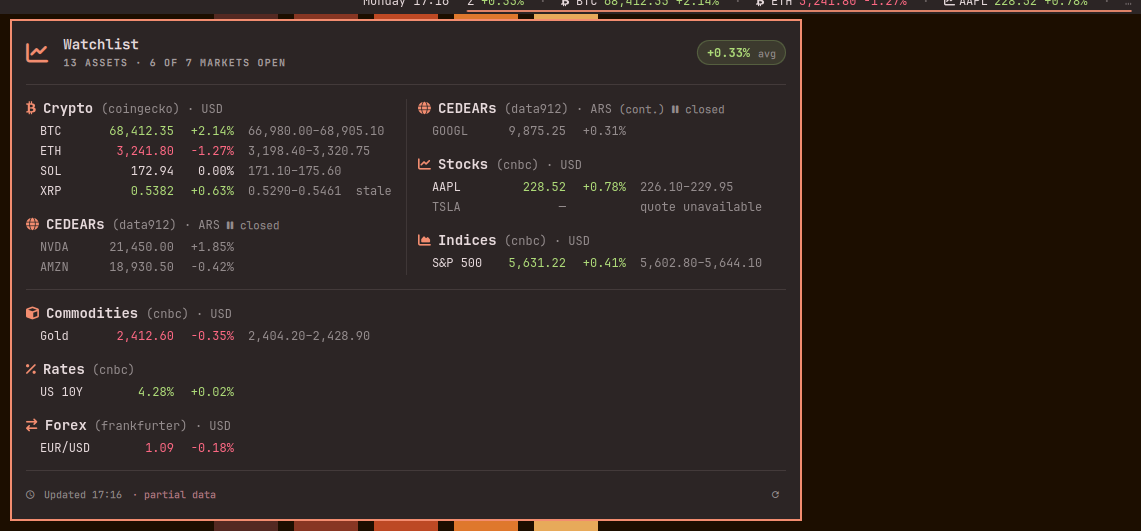Click the TSLA row symbol
This screenshot has width=1141, height=531.
[x=446, y=207]
